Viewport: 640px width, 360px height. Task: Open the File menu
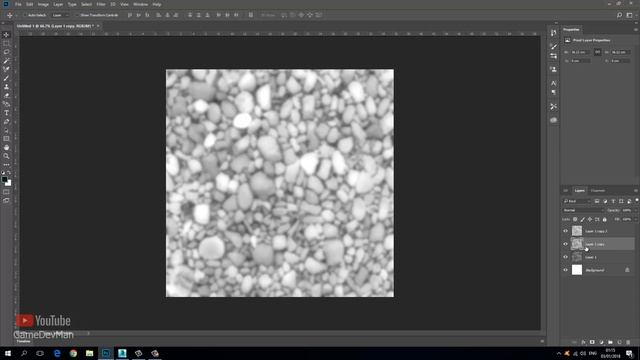point(18,4)
